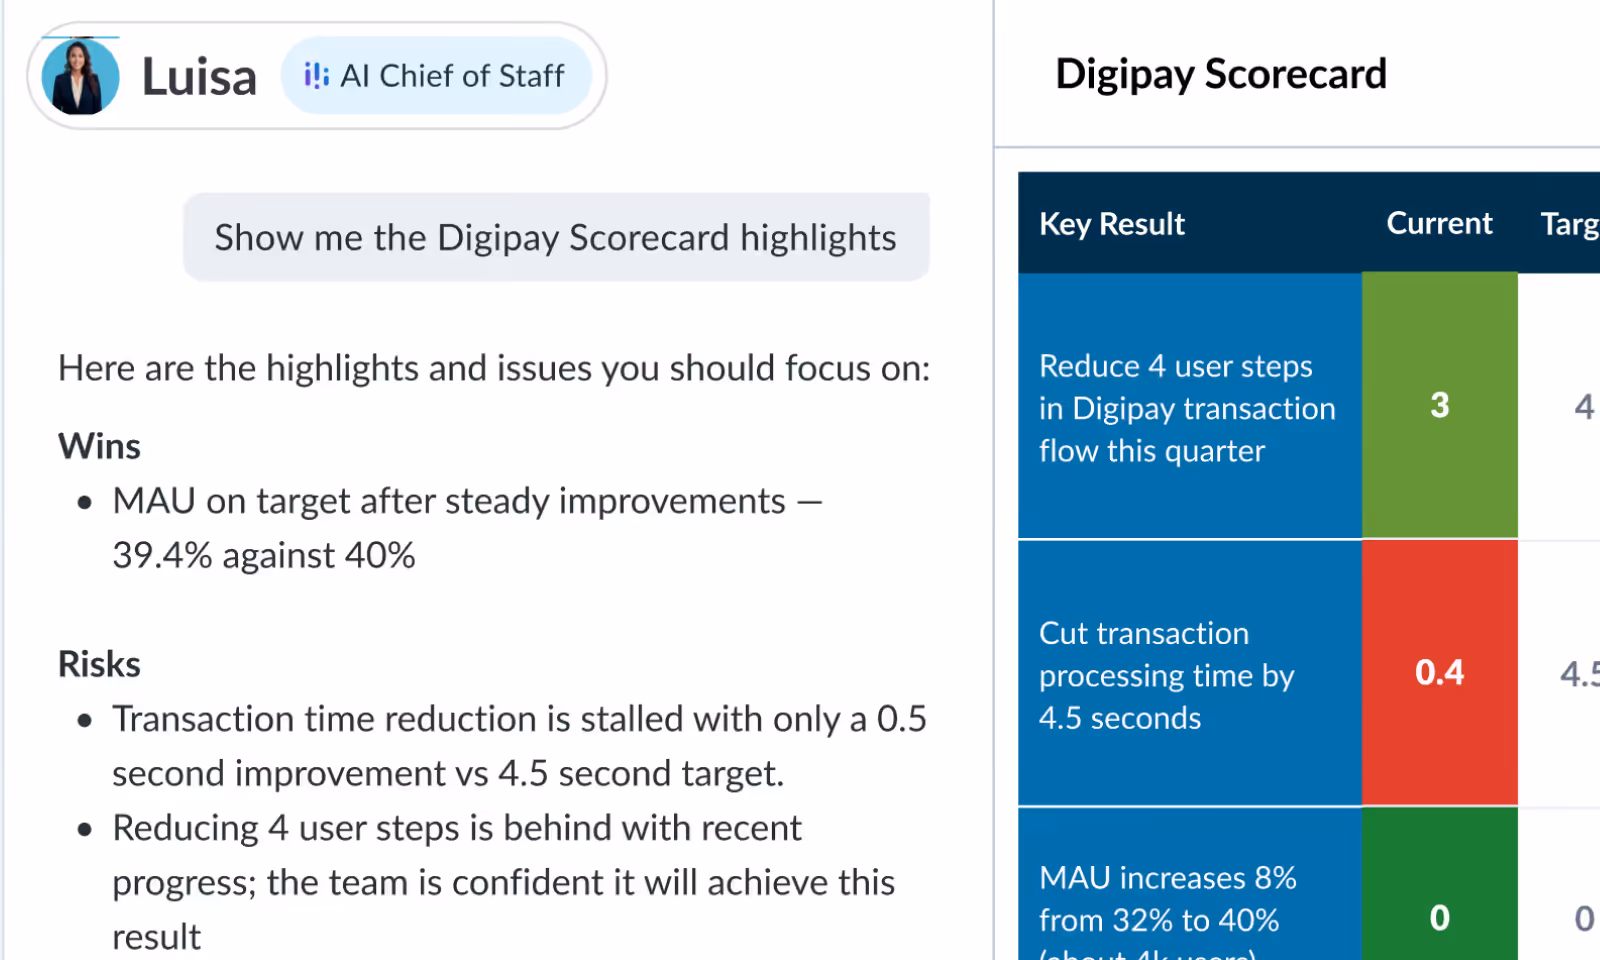Open the 'Reduce 4 user steps' key result
The width and height of the screenshot is (1600, 960).
[1187, 407]
